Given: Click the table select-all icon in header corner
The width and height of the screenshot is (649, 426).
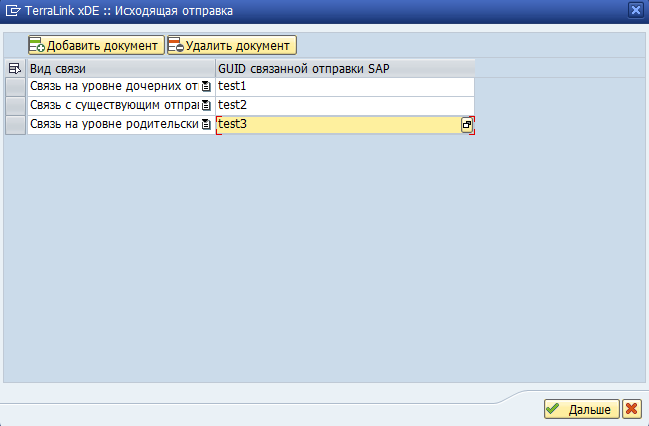Looking at the screenshot, I should pos(14,68).
